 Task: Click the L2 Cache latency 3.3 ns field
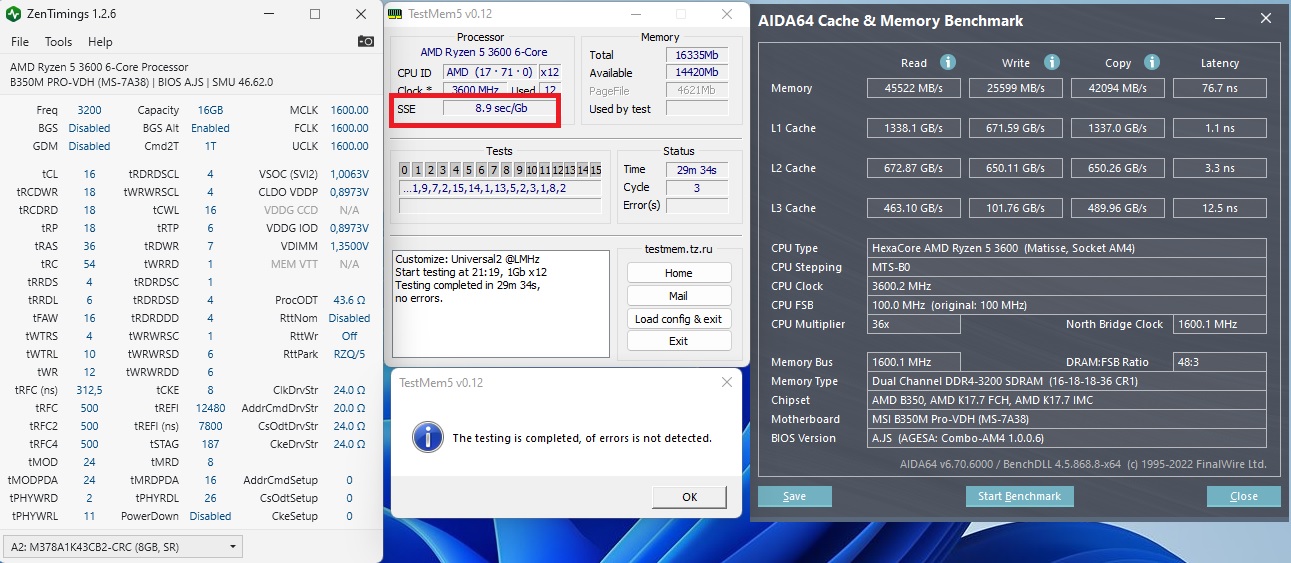tap(1220, 168)
